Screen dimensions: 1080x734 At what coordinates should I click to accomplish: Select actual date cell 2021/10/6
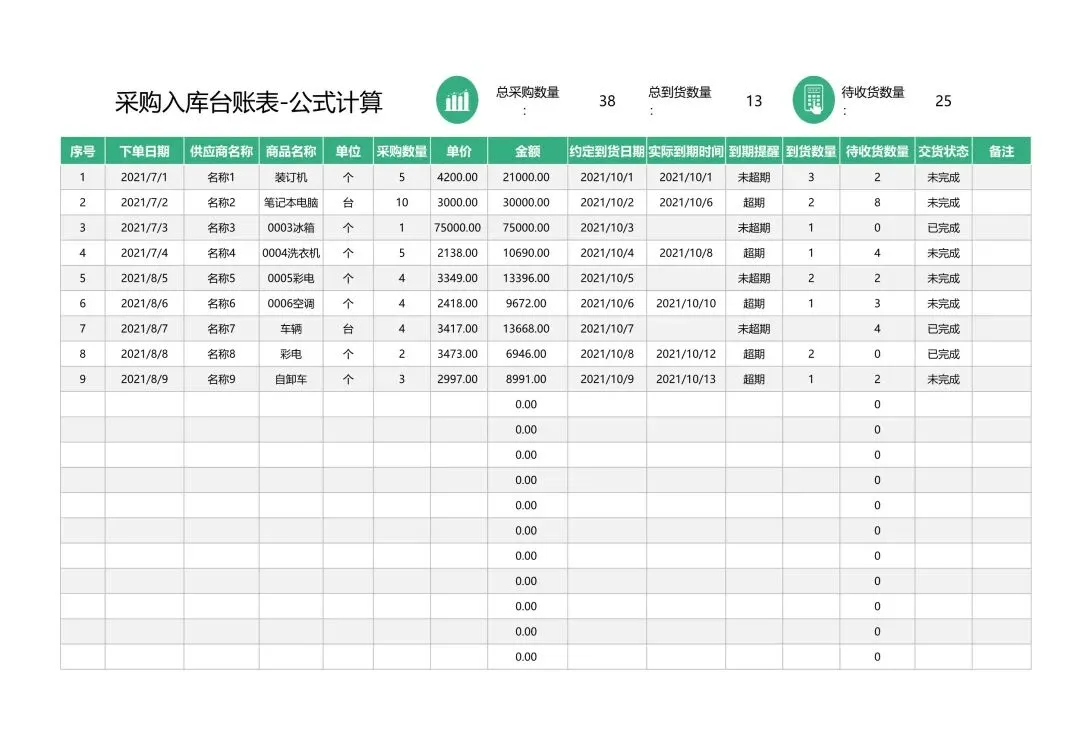686,202
